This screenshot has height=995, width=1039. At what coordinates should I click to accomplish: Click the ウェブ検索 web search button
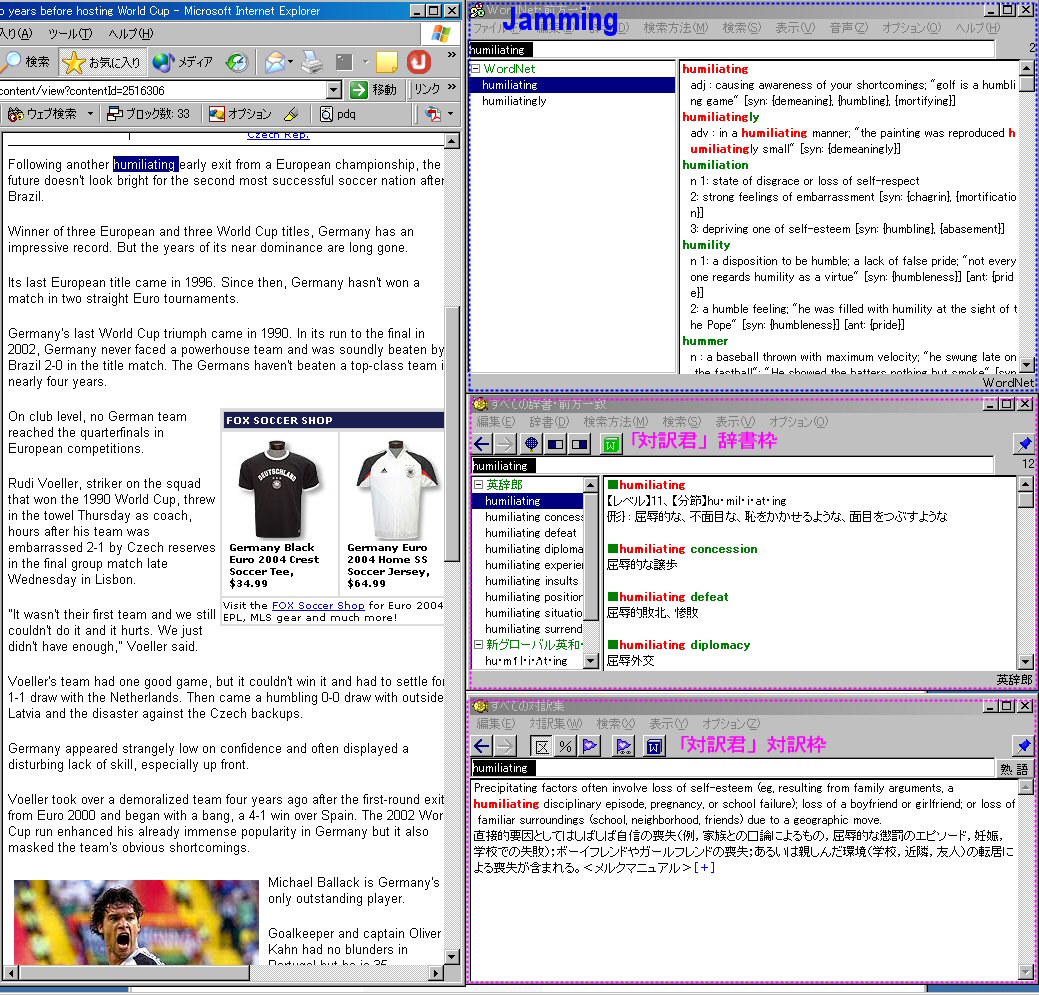pyautogui.click(x=44, y=114)
